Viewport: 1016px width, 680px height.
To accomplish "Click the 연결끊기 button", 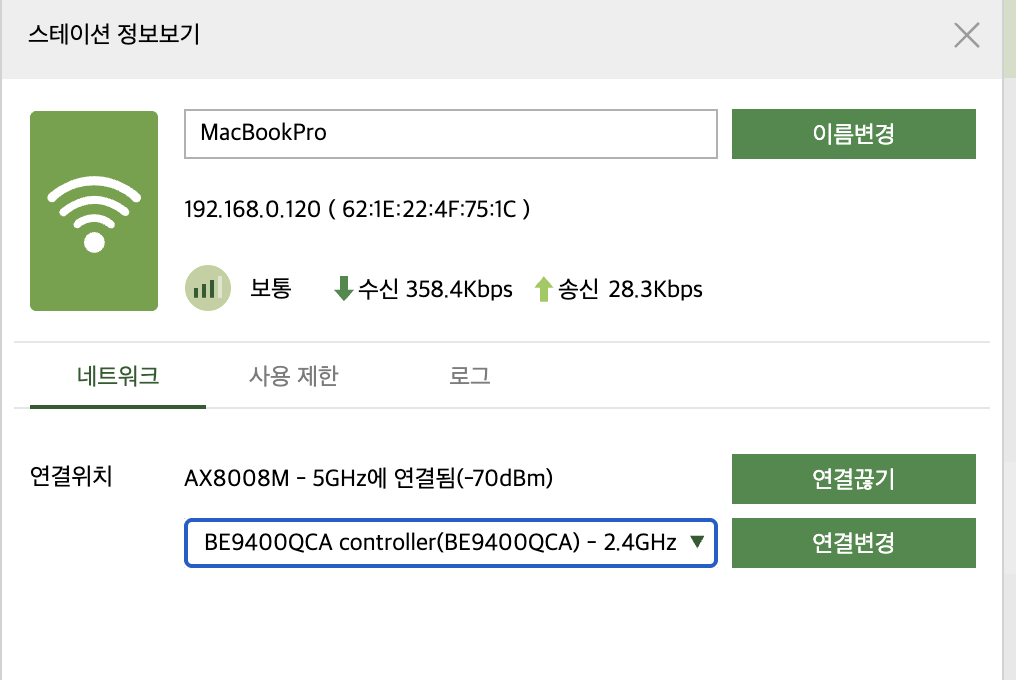I will (x=853, y=479).
